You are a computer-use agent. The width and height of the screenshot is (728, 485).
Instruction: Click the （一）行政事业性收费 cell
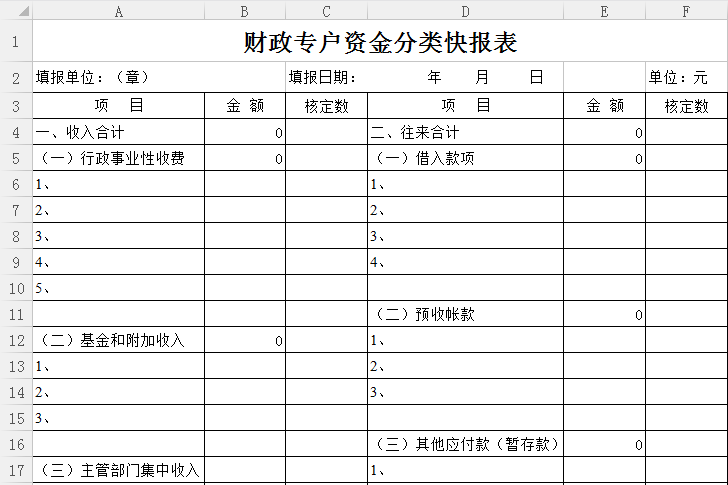click(x=118, y=158)
